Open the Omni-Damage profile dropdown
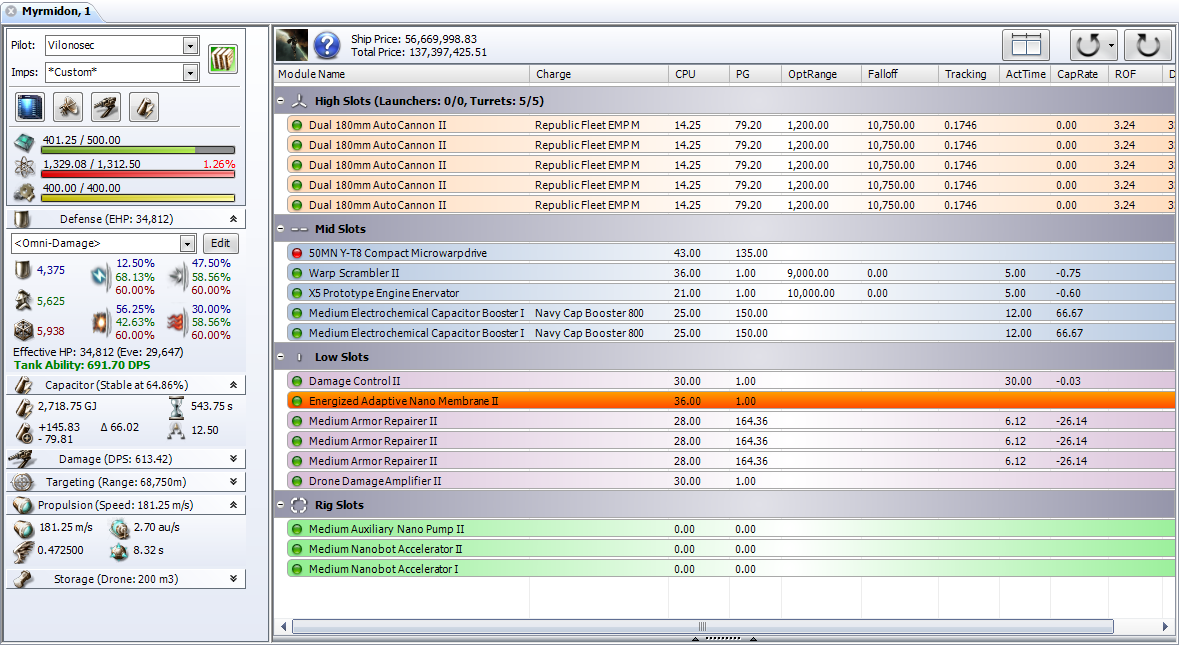The image size is (1179, 645). point(187,244)
